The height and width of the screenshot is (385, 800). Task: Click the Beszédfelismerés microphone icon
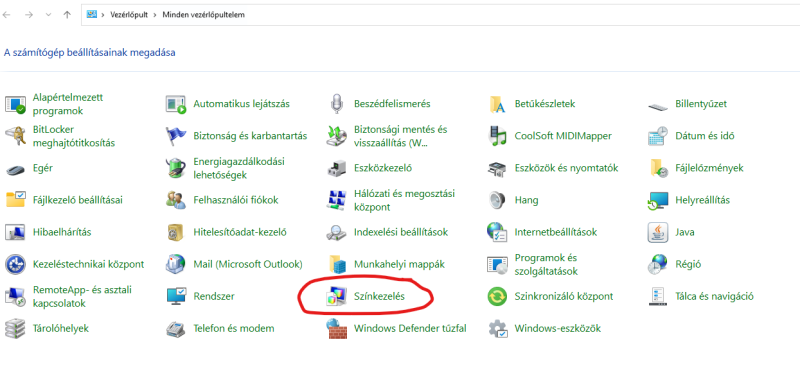(336, 104)
